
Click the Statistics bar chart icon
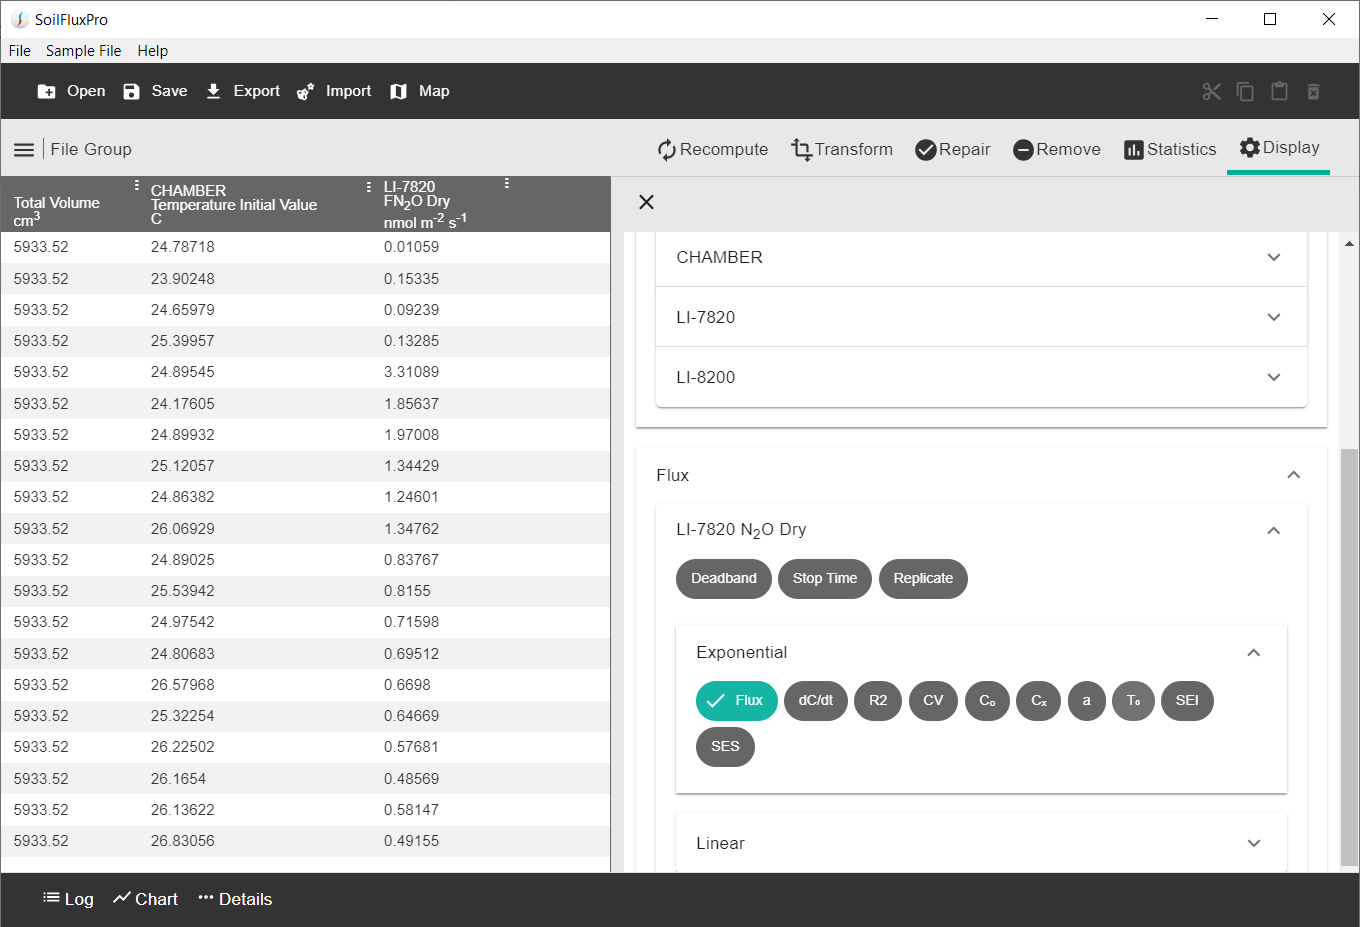coord(1133,149)
